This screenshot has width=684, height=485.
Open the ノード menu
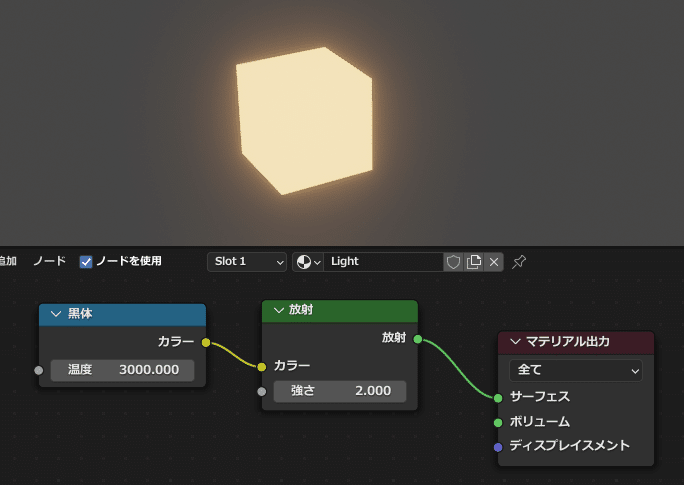tap(49, 261)
